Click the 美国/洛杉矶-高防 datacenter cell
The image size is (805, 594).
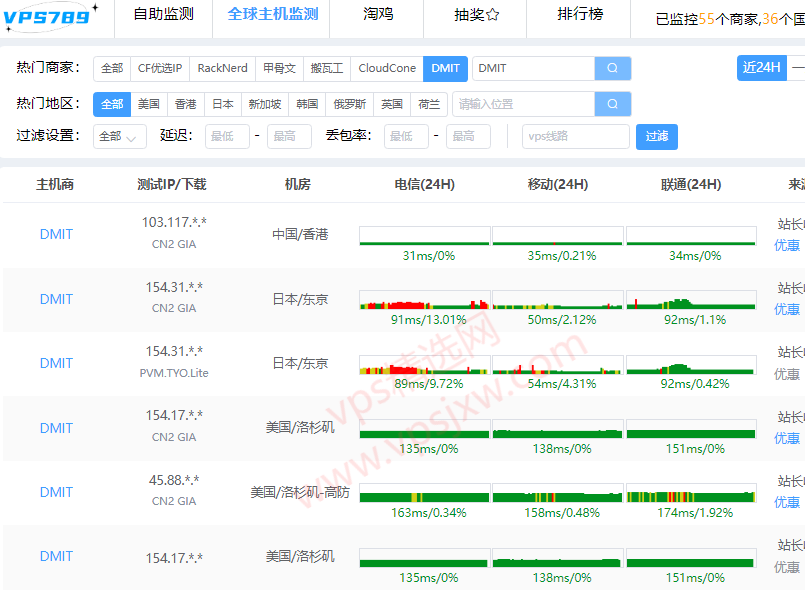coord(300,492)
